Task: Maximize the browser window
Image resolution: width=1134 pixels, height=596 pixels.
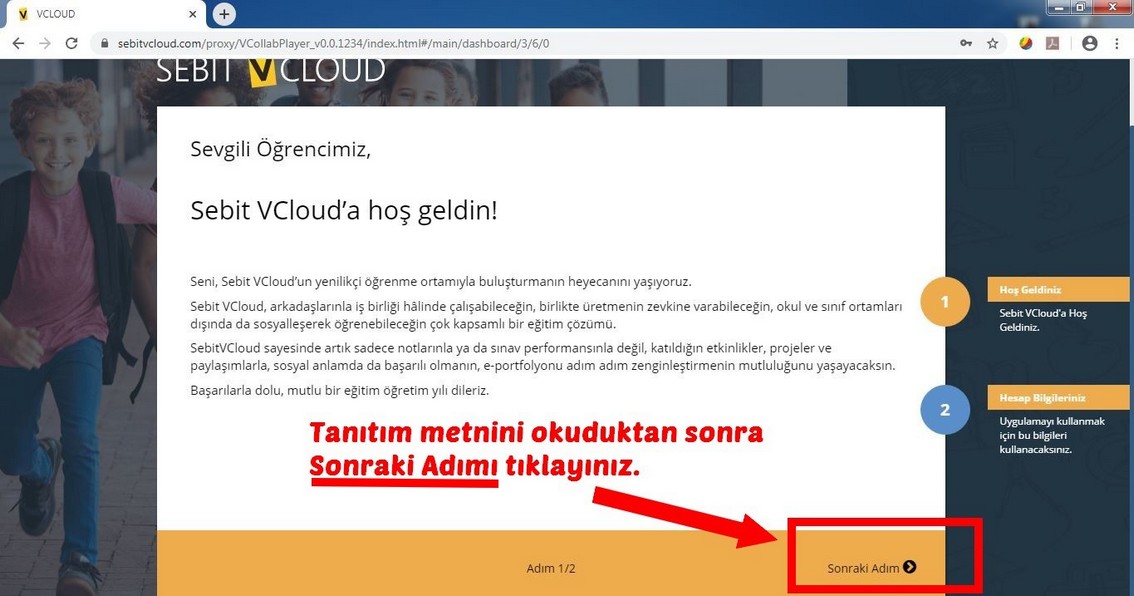Action: pos(1080,7)
